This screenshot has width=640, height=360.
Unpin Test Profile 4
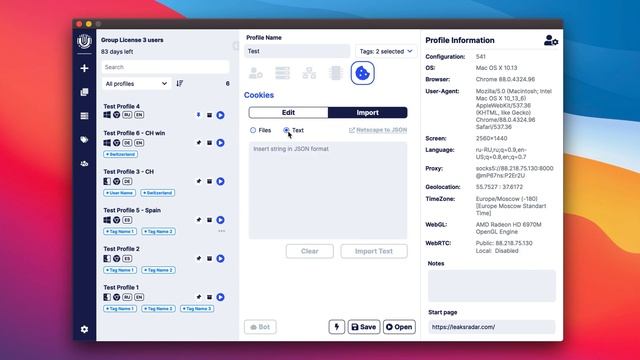click(x=199, y=115)
